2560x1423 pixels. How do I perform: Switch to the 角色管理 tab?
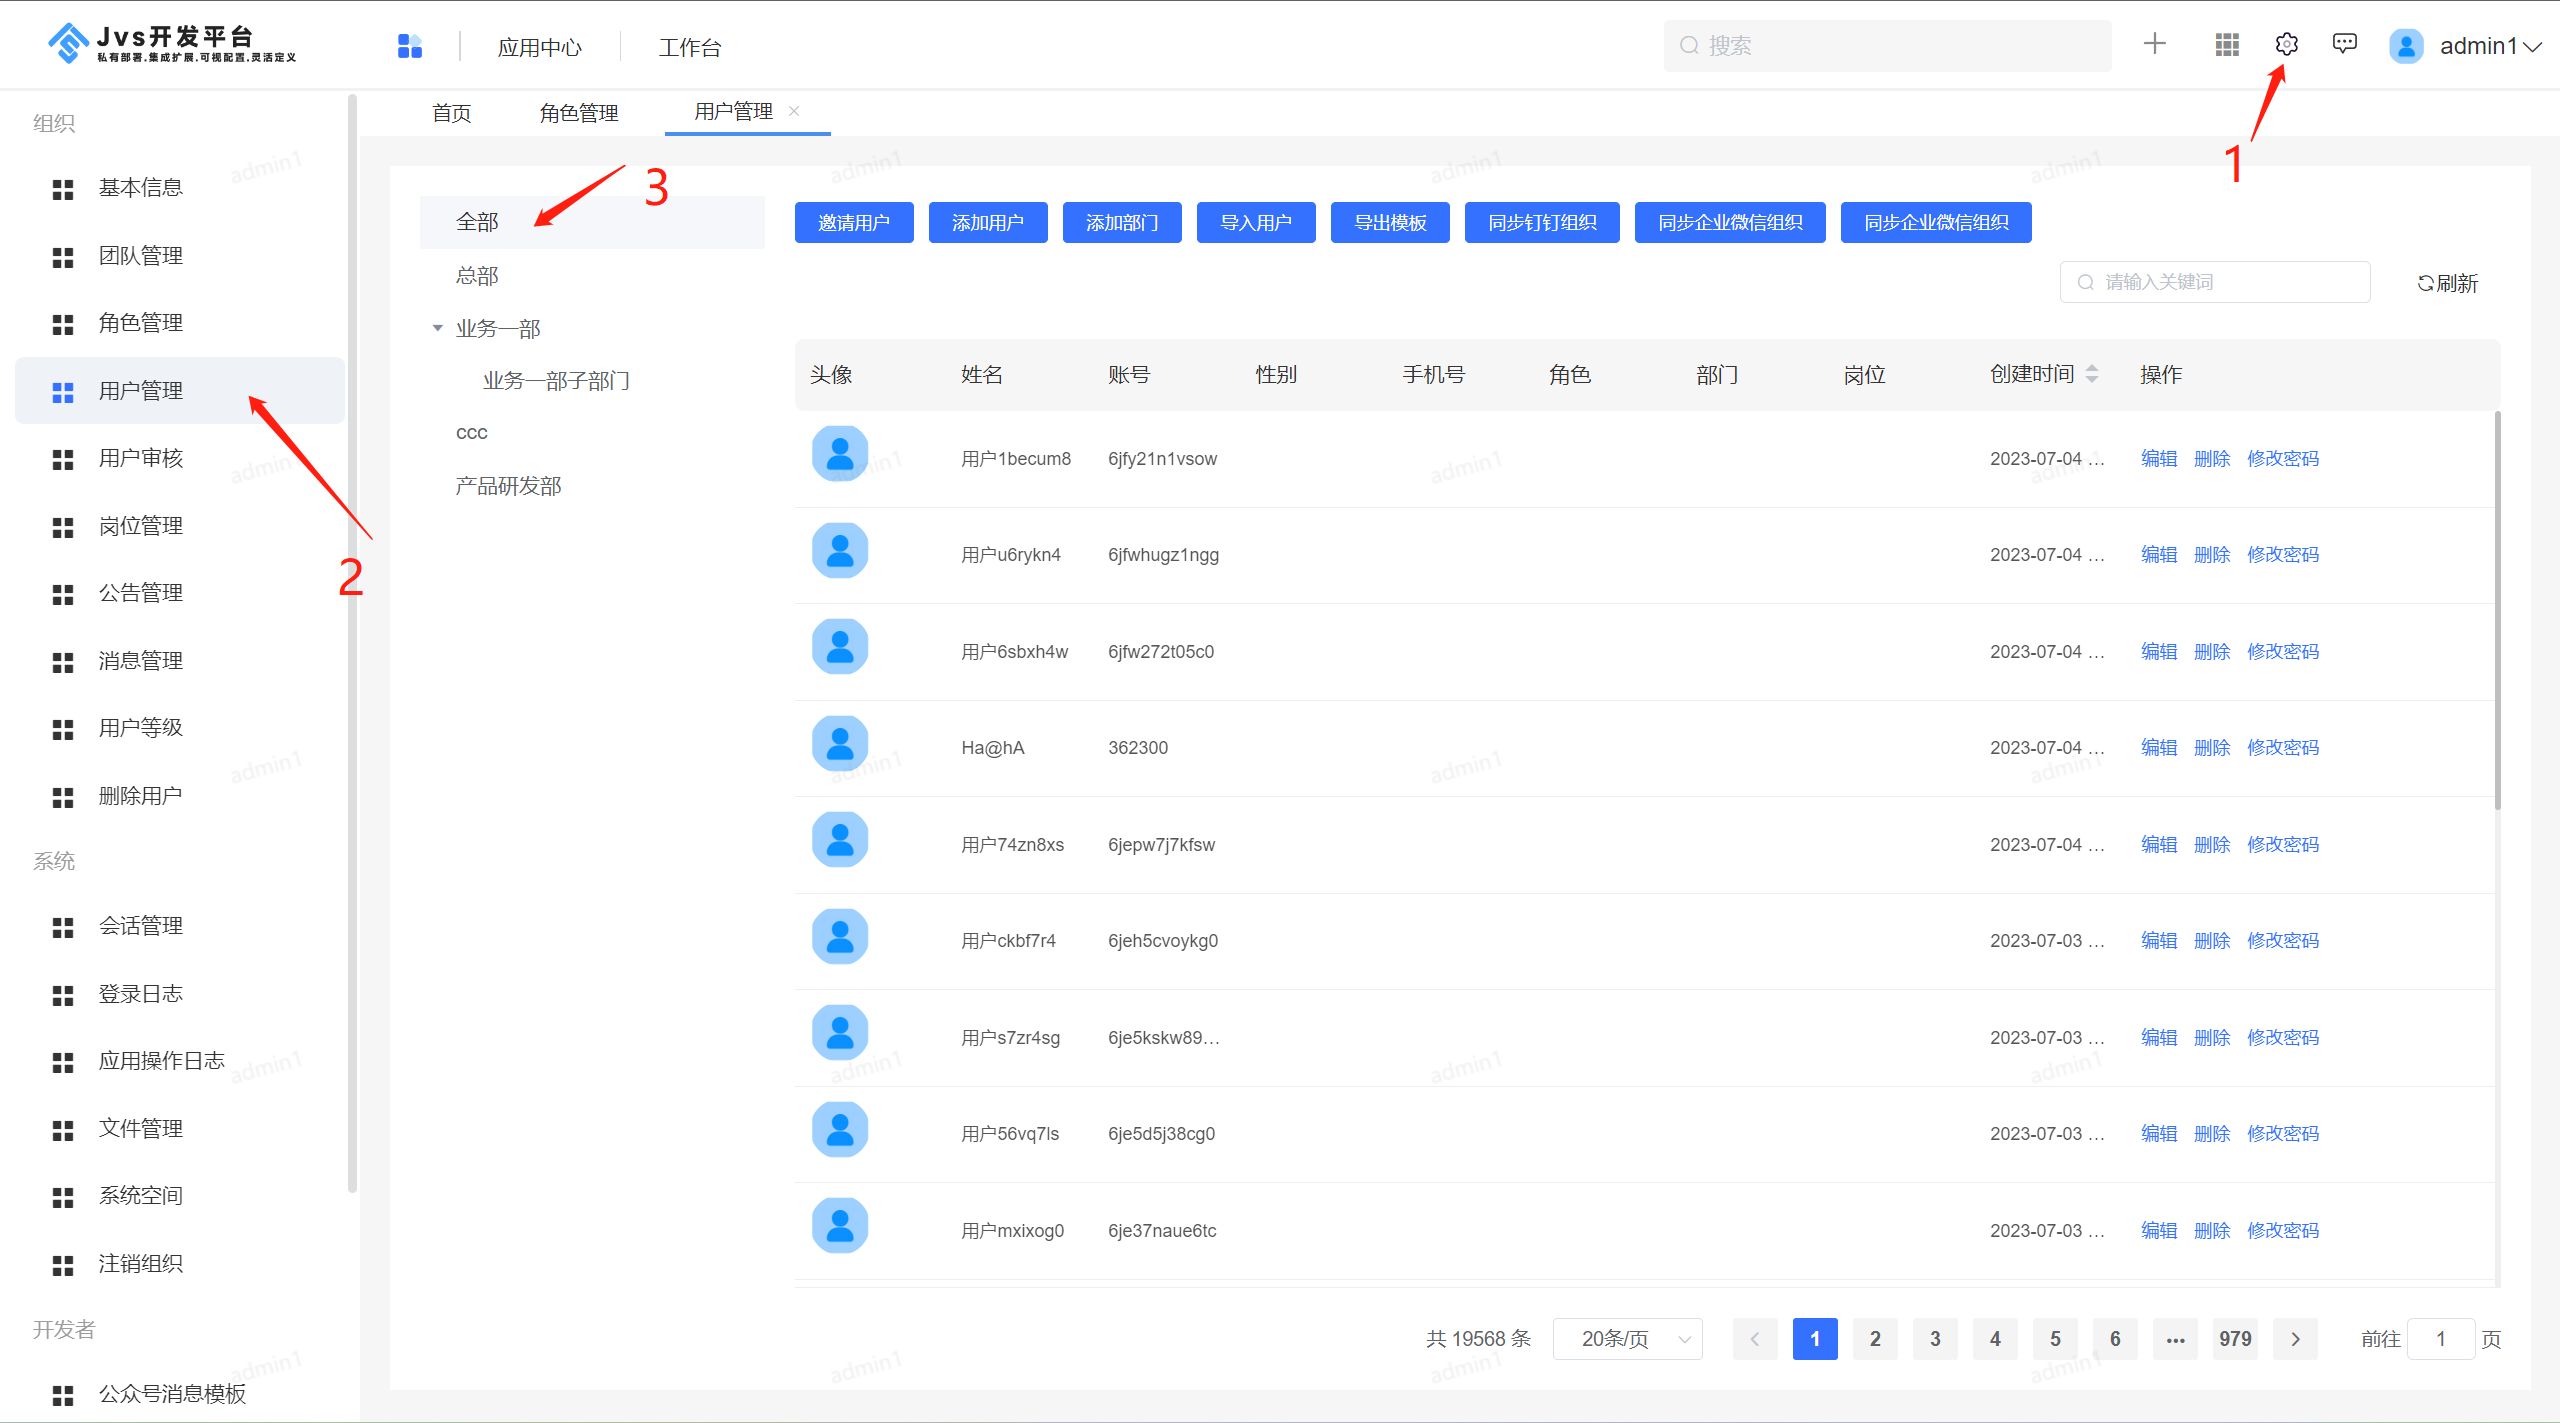[x=578, y=113]
